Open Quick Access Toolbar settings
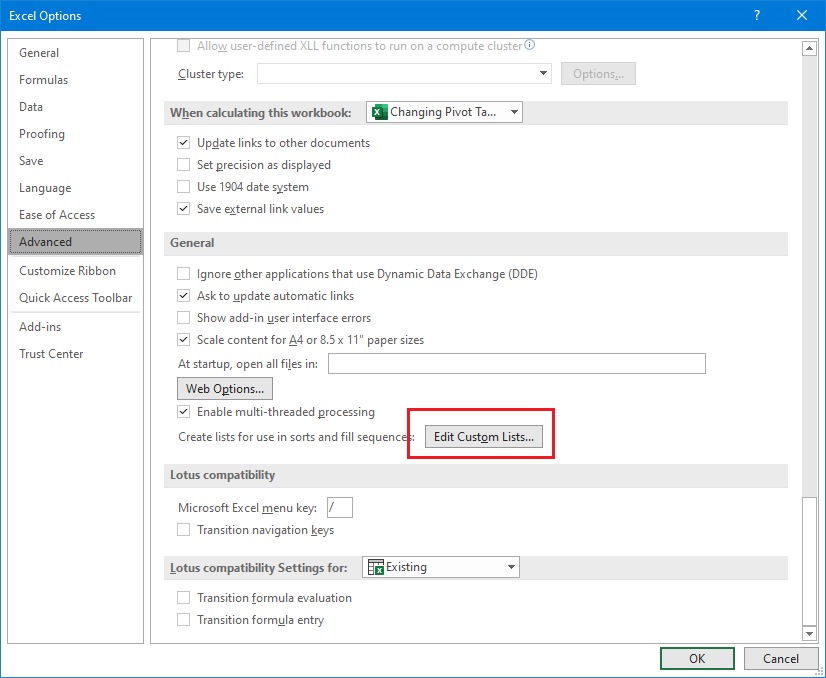This screenshot has width=826, height=678. click(x=76, y=298)
